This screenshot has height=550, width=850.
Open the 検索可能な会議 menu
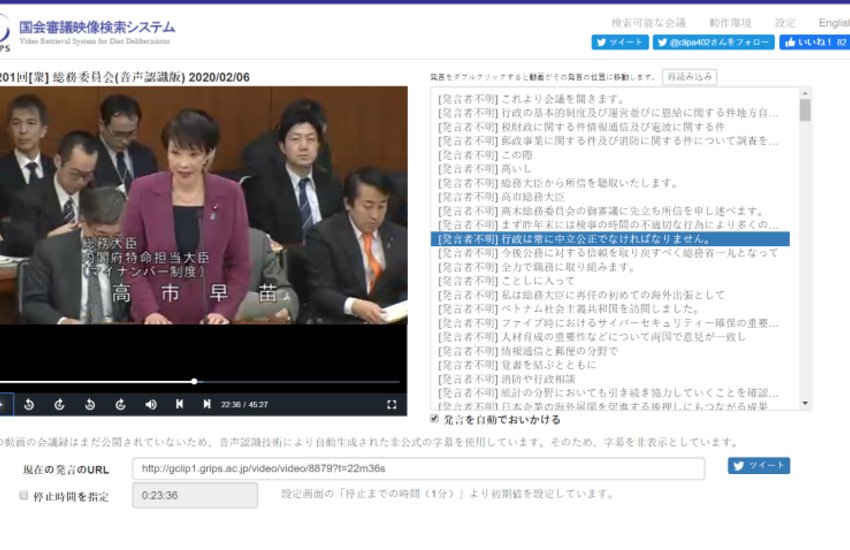point(648,23)
